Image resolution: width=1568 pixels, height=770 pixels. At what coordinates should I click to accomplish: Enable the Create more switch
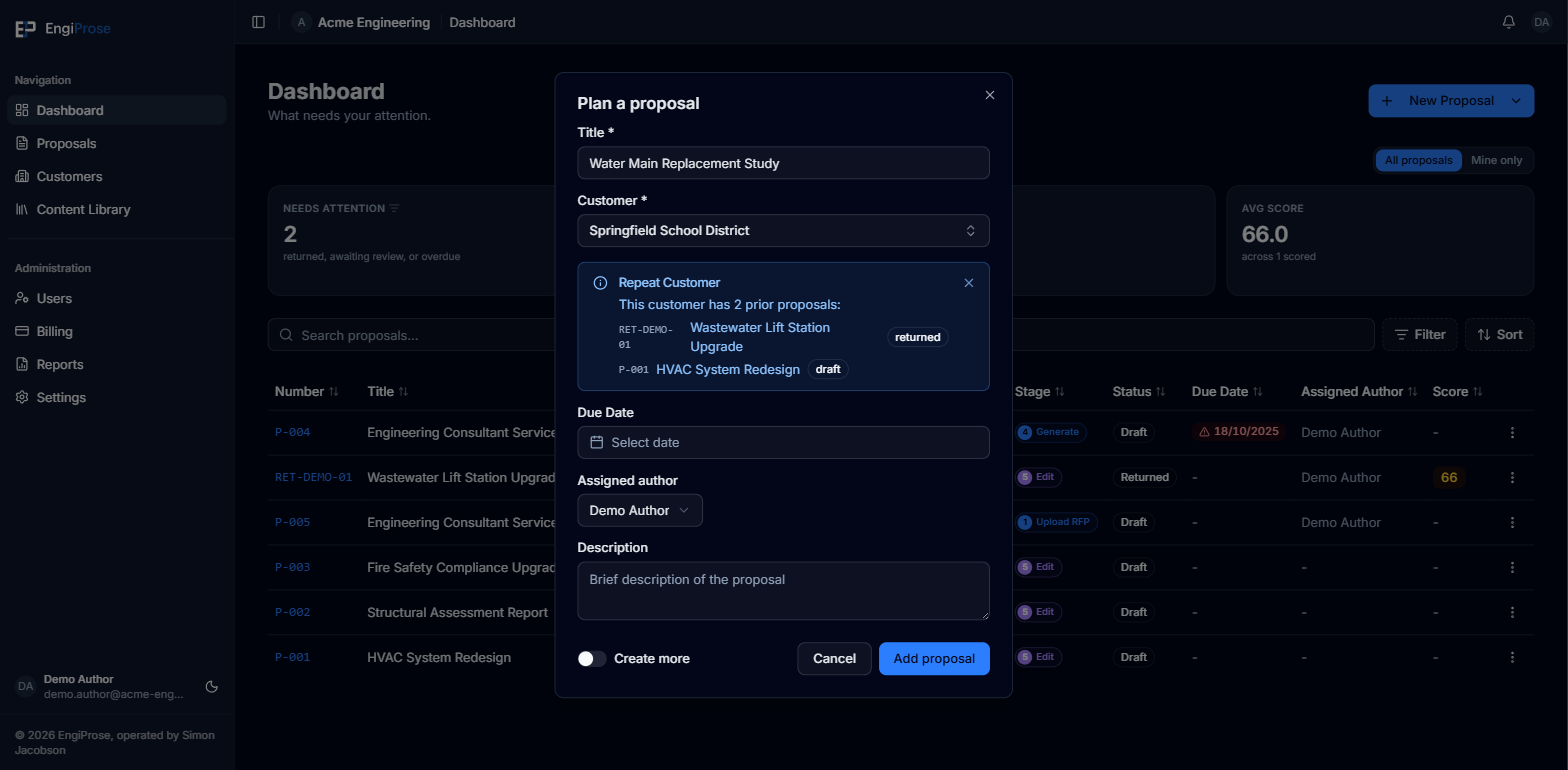tap(592, 659)
